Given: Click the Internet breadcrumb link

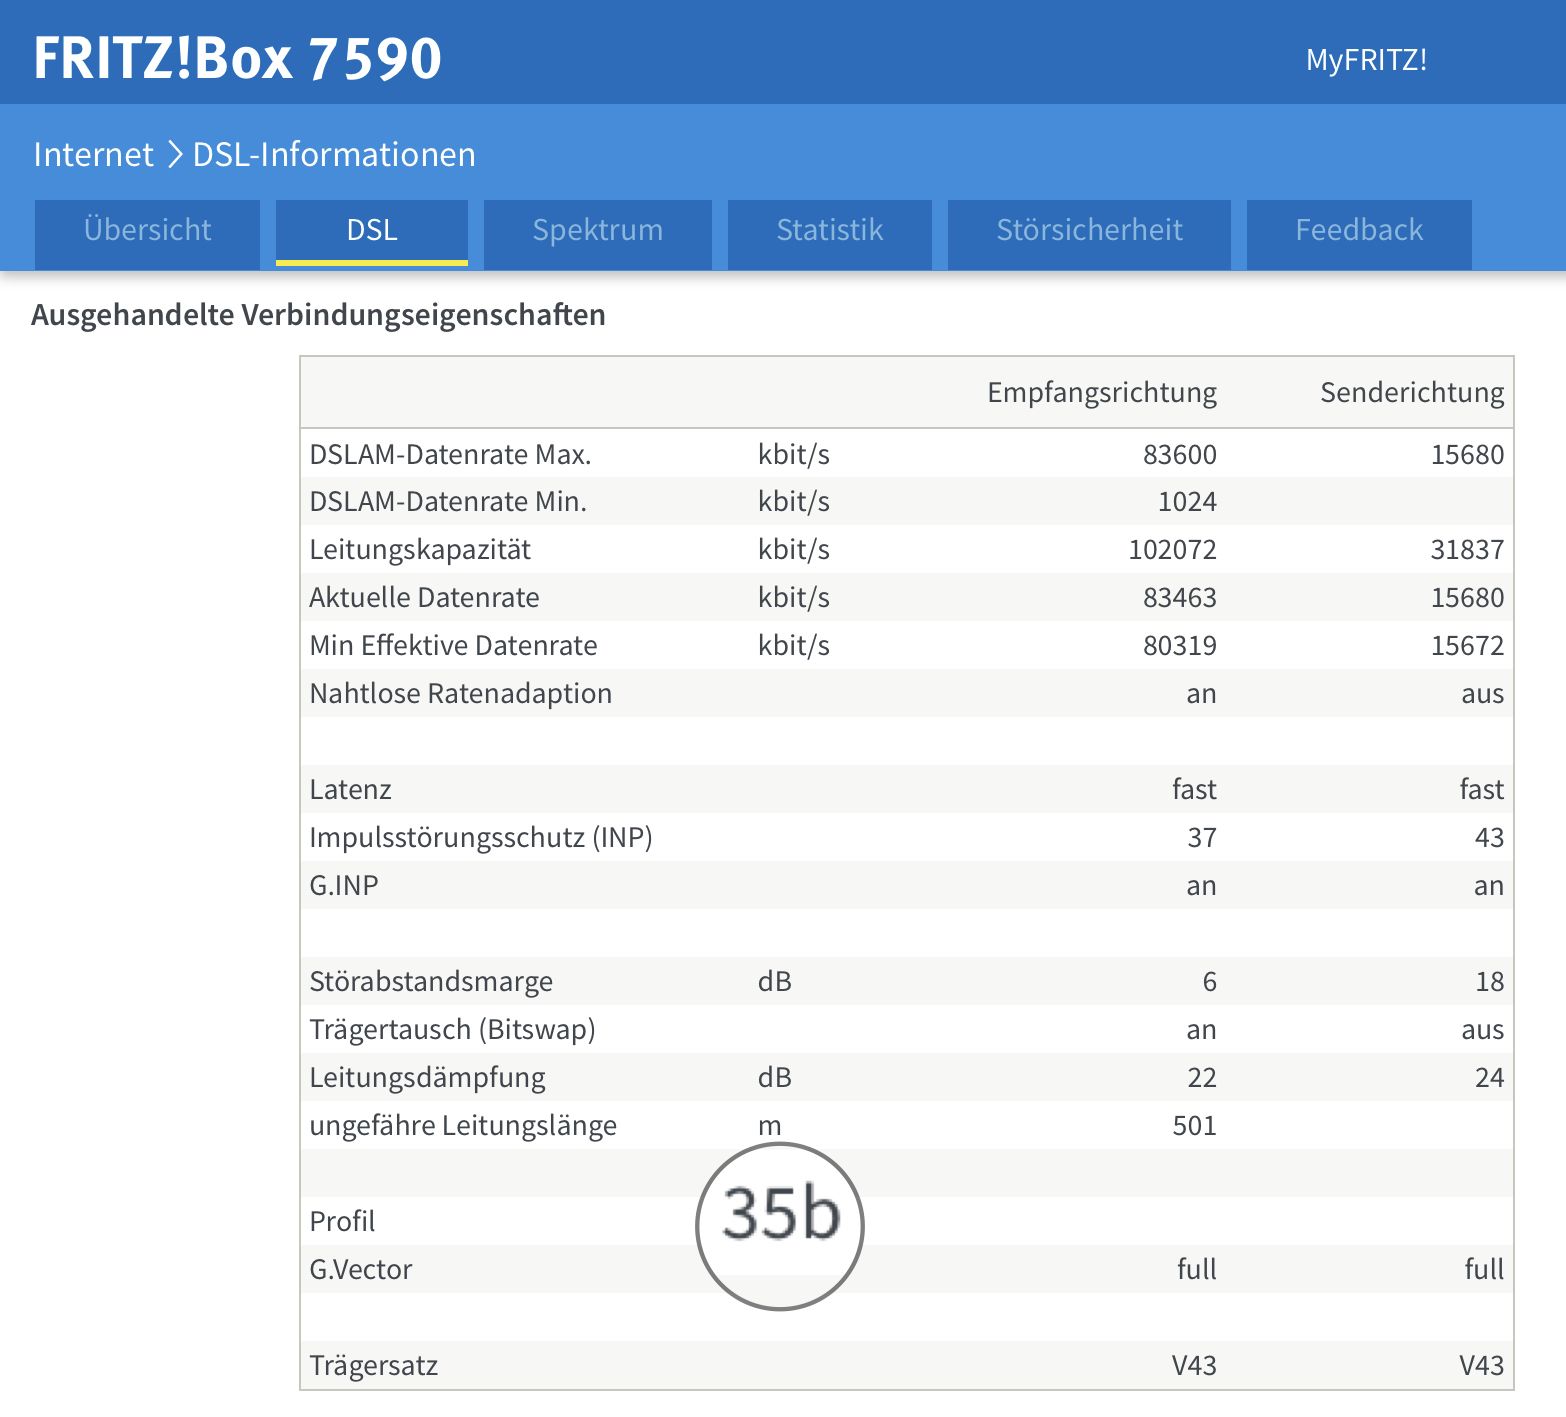Looking at the screenshot, I should (93, 155).
